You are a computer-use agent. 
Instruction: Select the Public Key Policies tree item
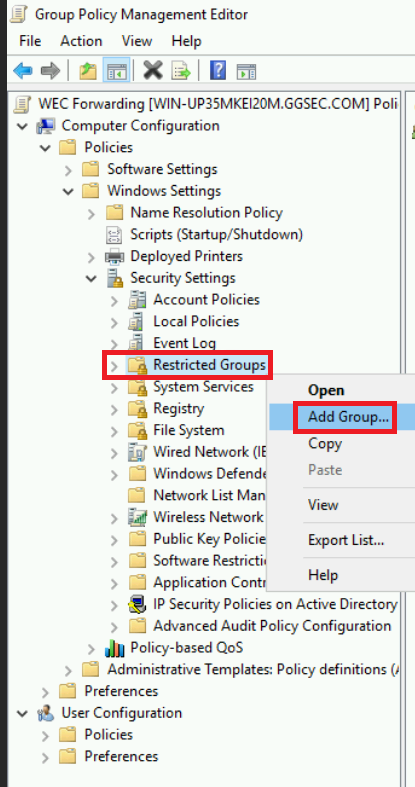(210, 539)
